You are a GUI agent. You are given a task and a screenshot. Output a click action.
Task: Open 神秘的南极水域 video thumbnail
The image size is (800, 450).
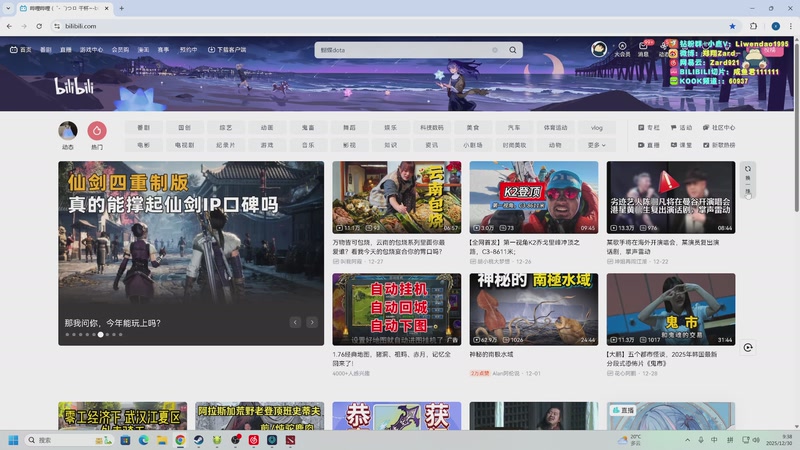(534, 309)
